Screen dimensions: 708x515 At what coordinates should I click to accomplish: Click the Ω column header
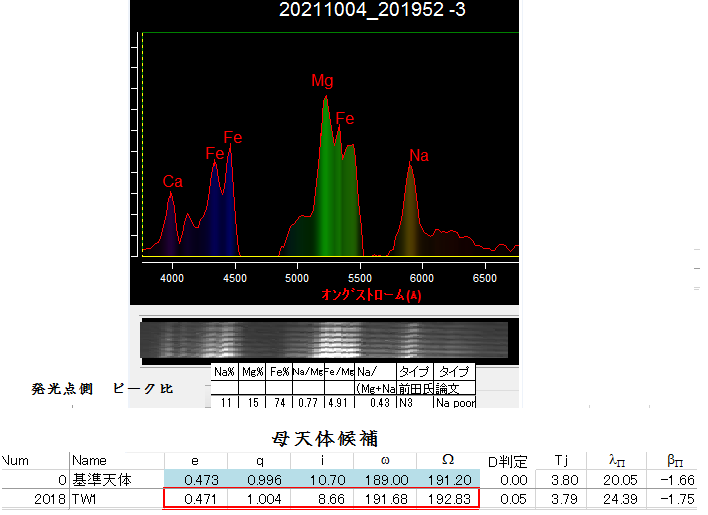447,460
